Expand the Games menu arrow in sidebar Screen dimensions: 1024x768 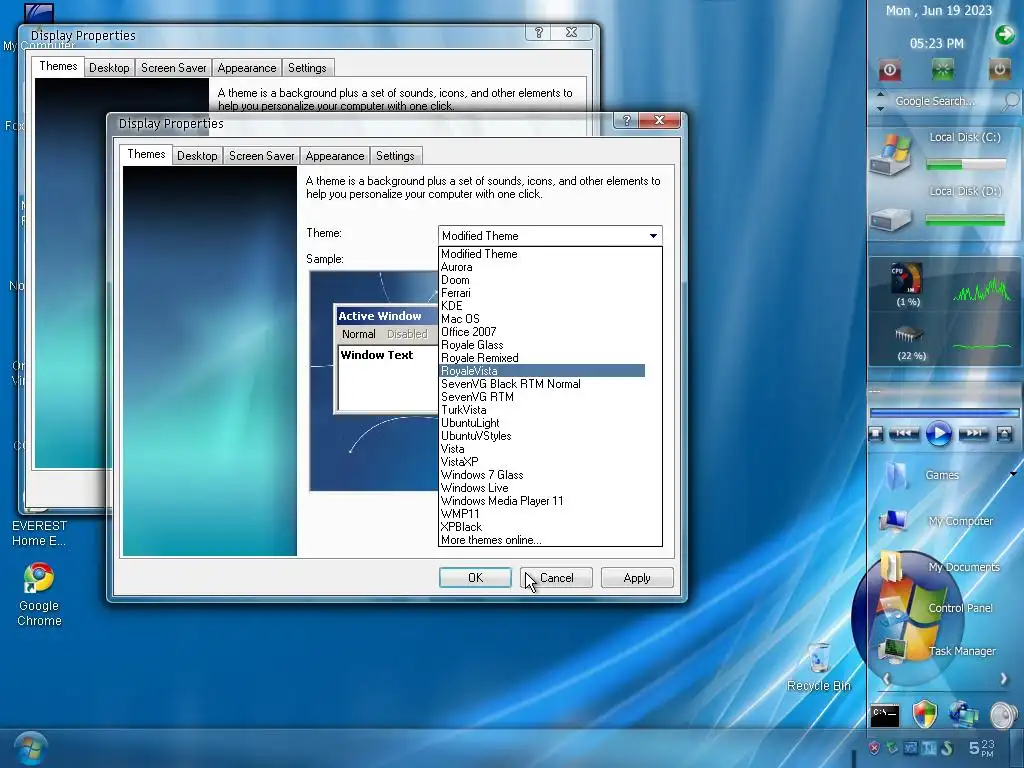1014,473
